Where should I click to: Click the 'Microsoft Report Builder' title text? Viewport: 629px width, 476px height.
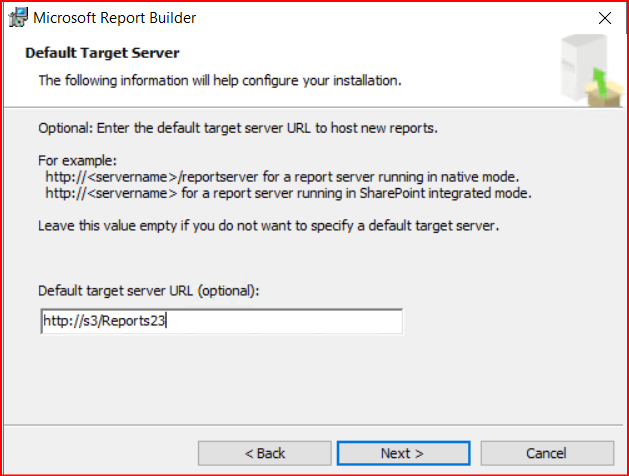tap(115, 18)
